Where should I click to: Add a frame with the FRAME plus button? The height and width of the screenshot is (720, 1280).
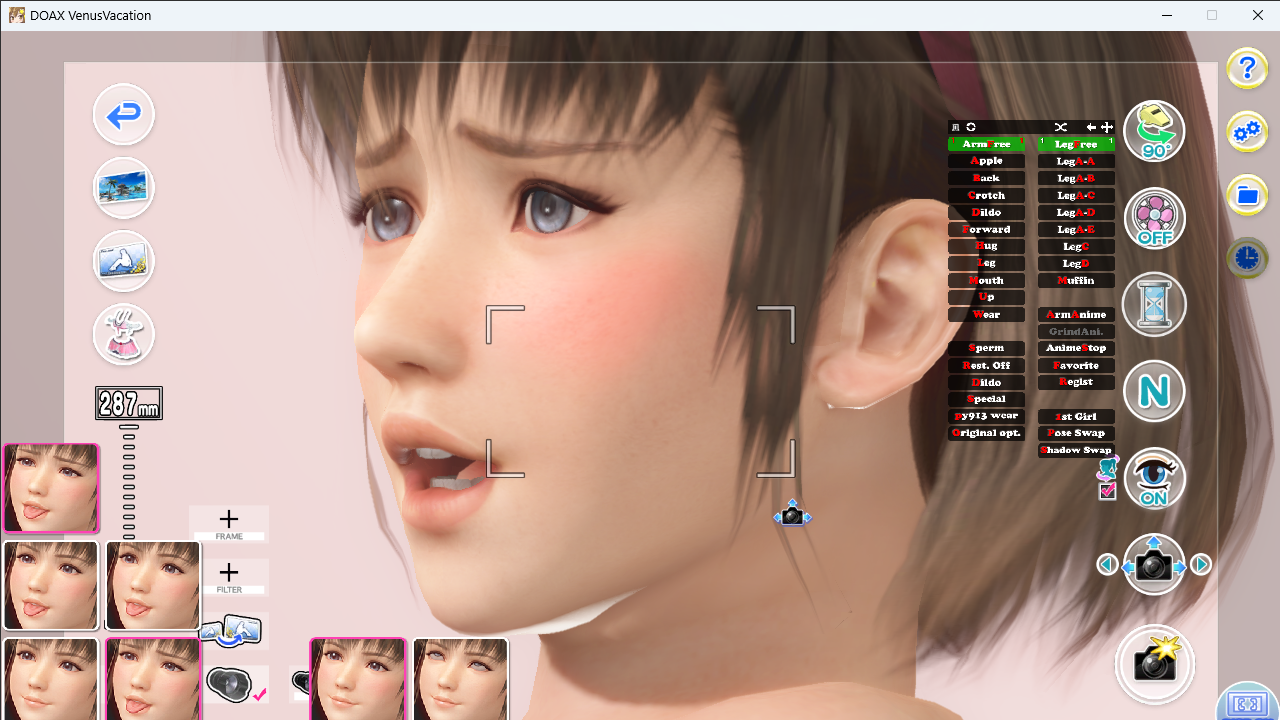[229, 524]
